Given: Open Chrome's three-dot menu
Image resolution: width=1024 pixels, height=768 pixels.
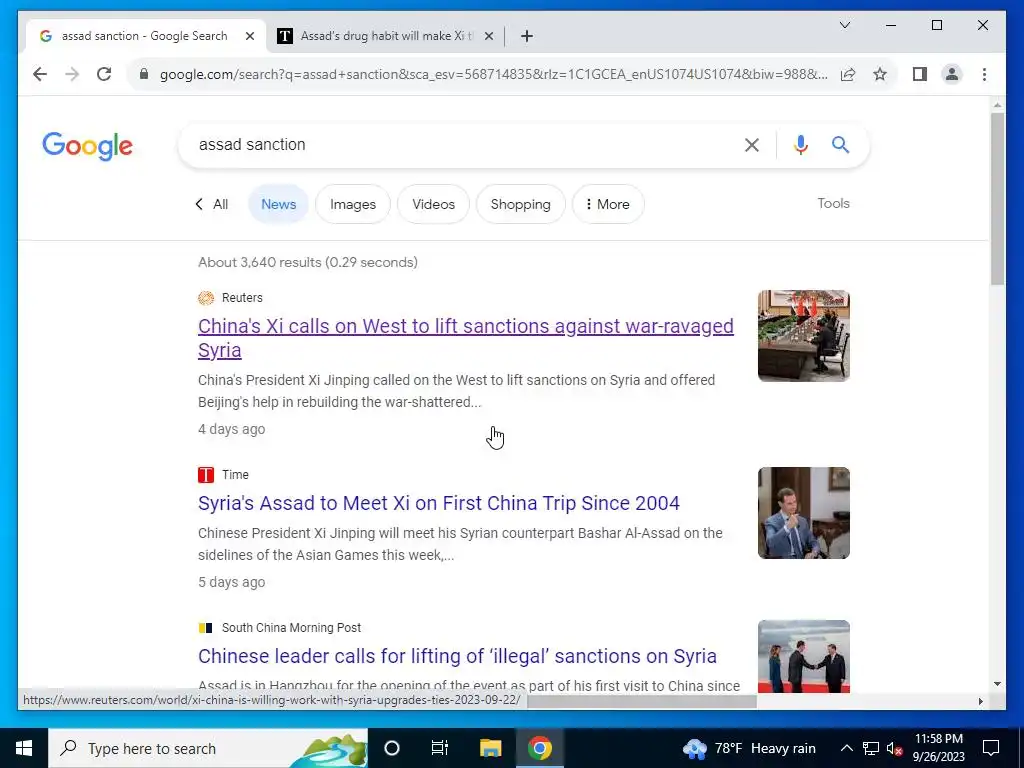Looking at the screenshot, I should tap(984, 74).
